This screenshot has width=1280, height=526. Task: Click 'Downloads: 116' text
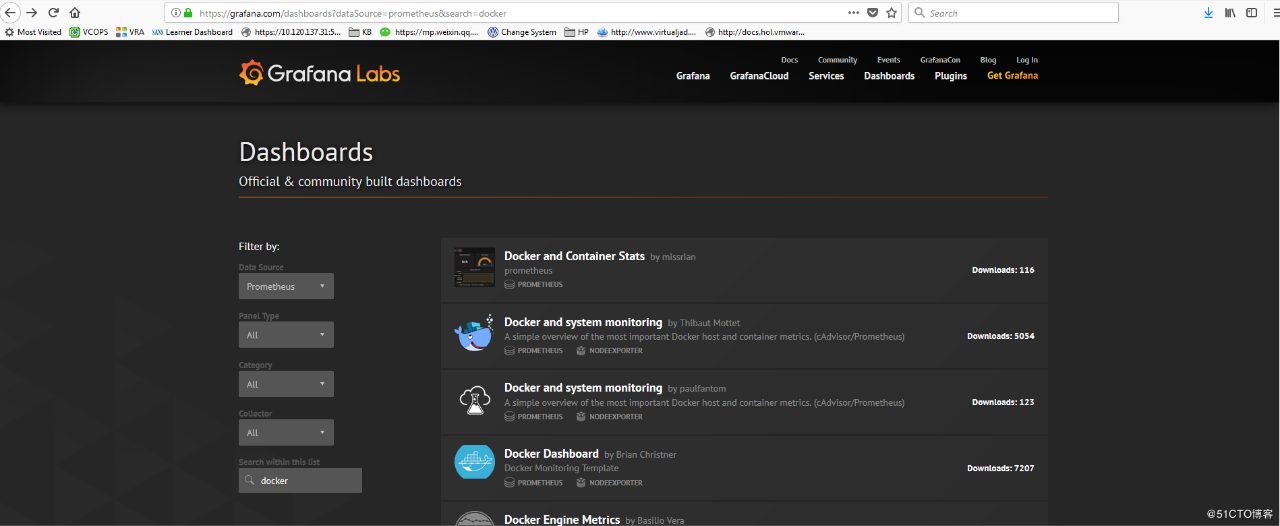coord(1003,270)
